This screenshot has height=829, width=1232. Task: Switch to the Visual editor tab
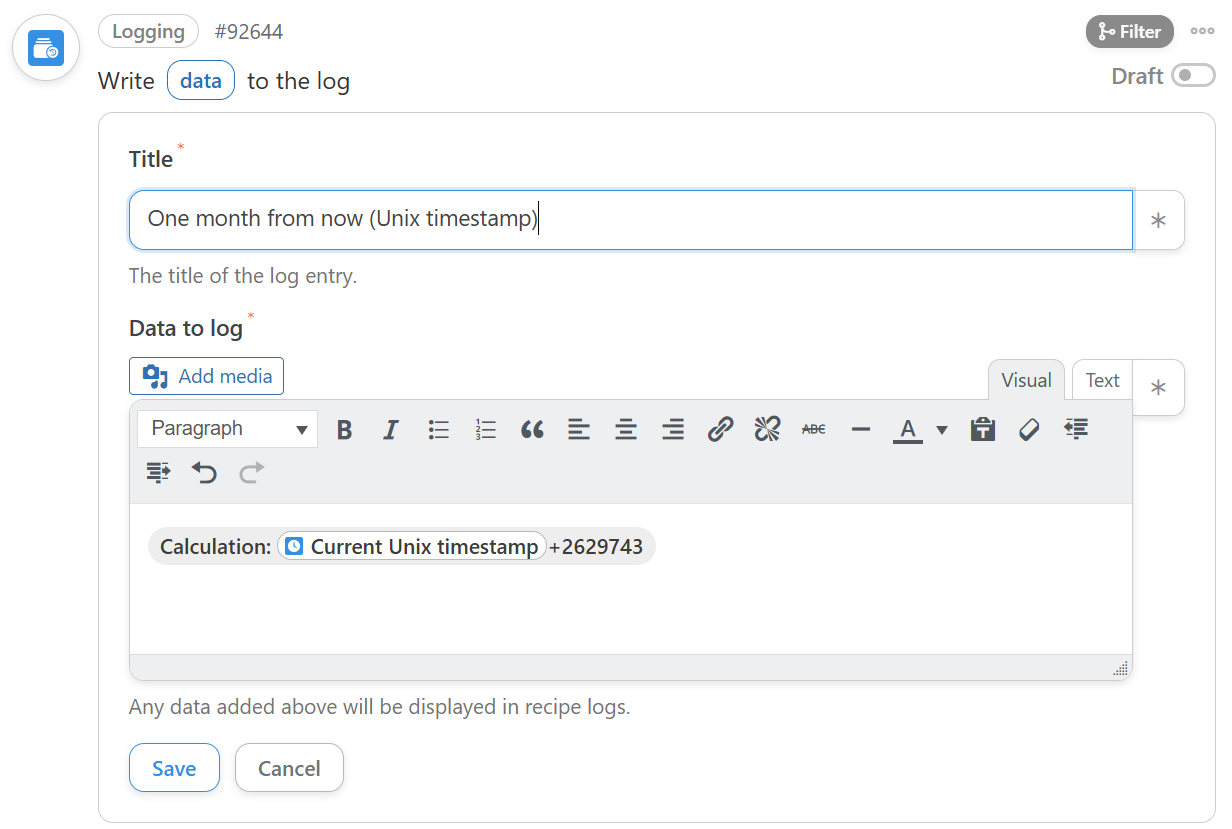click(x=1026, y=380)
